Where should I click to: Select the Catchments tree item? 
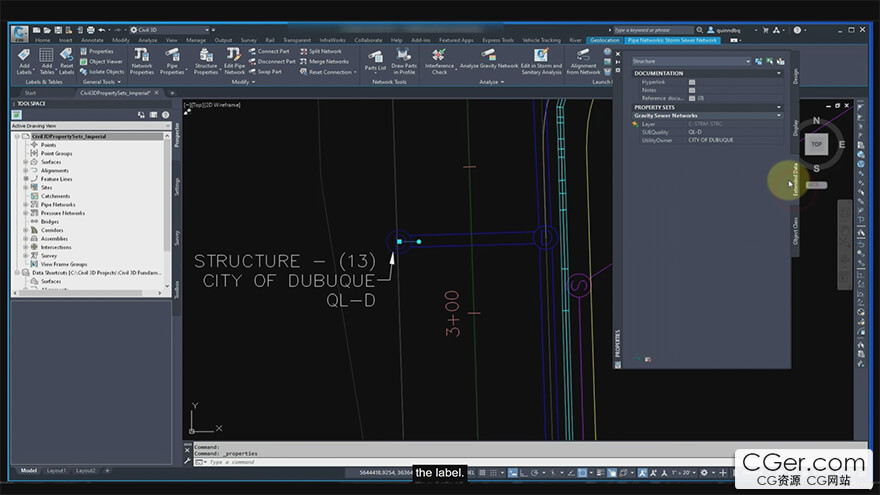[55, 196]
